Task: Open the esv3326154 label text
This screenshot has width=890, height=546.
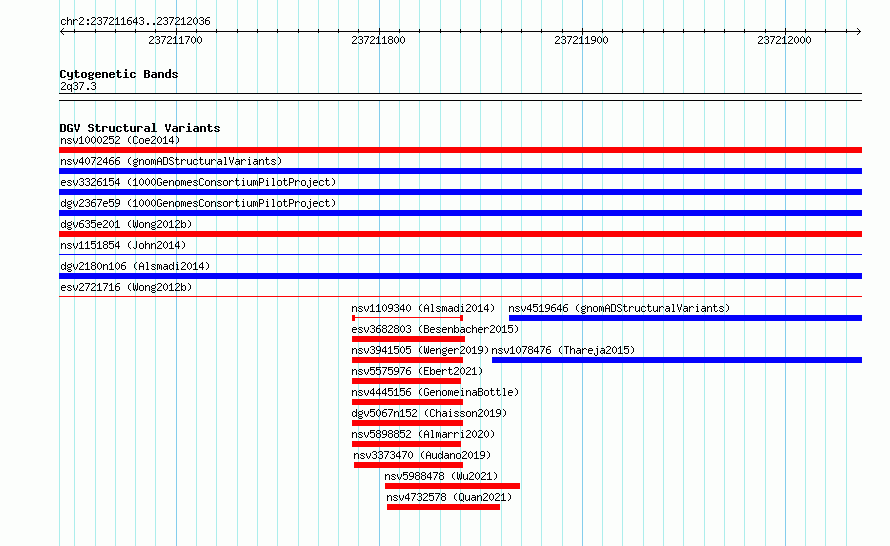Action: tap(198, 182)
